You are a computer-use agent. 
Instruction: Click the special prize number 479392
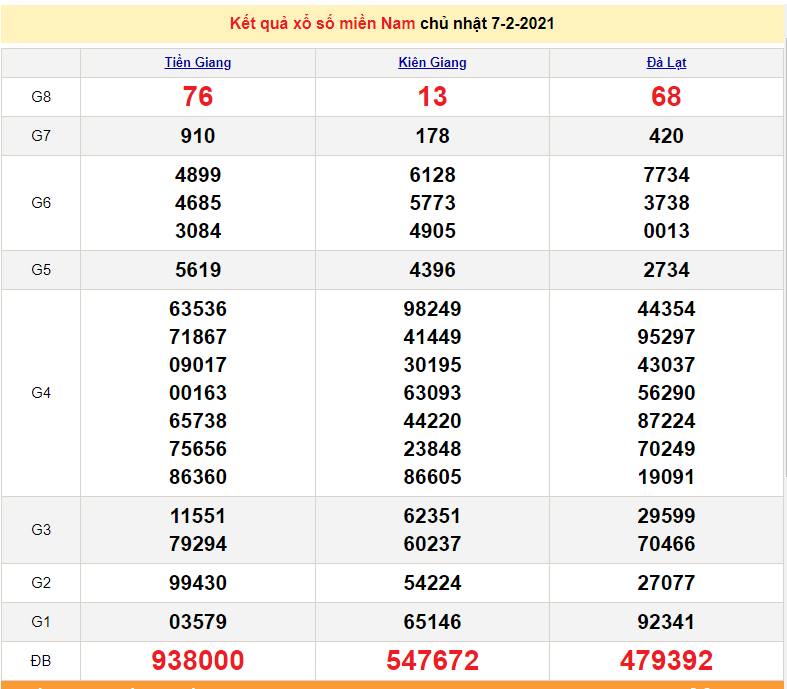tap(666, 661)
